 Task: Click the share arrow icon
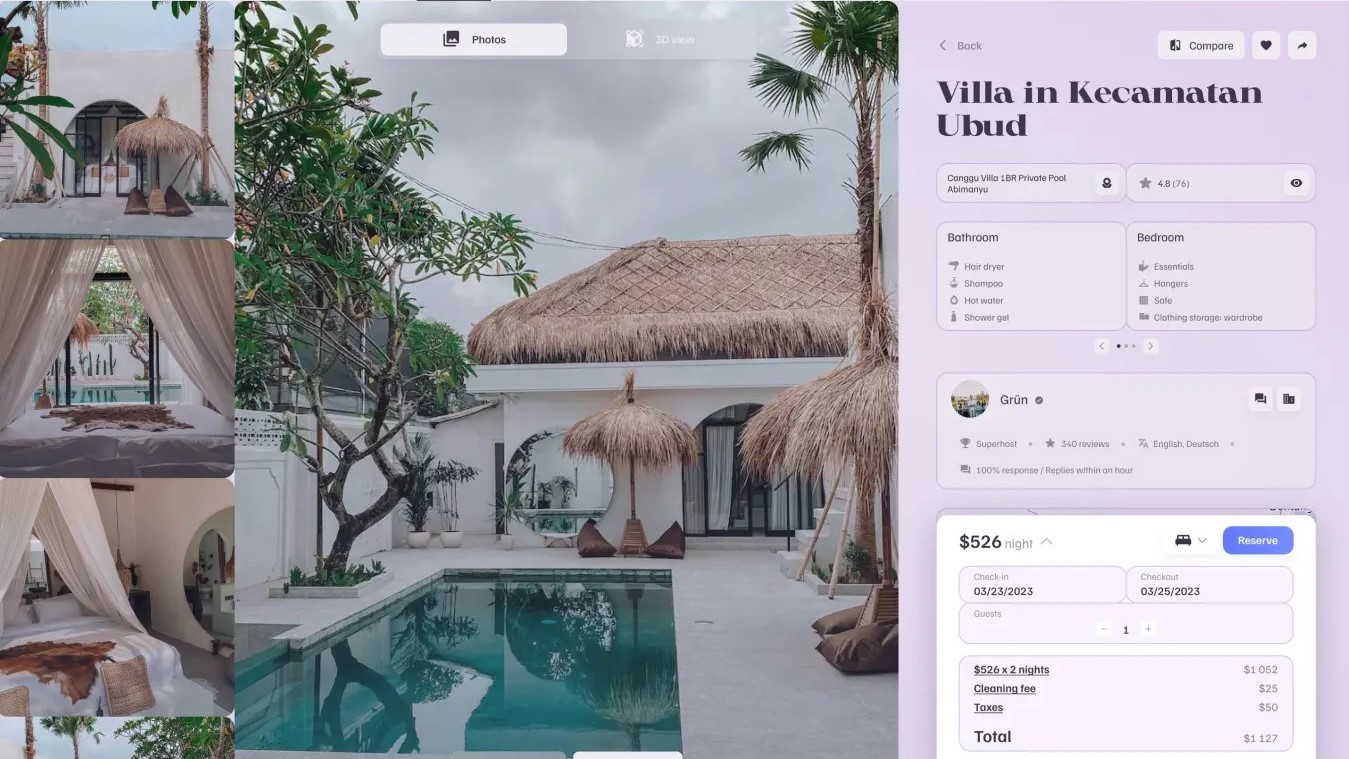click(1302, 45)
